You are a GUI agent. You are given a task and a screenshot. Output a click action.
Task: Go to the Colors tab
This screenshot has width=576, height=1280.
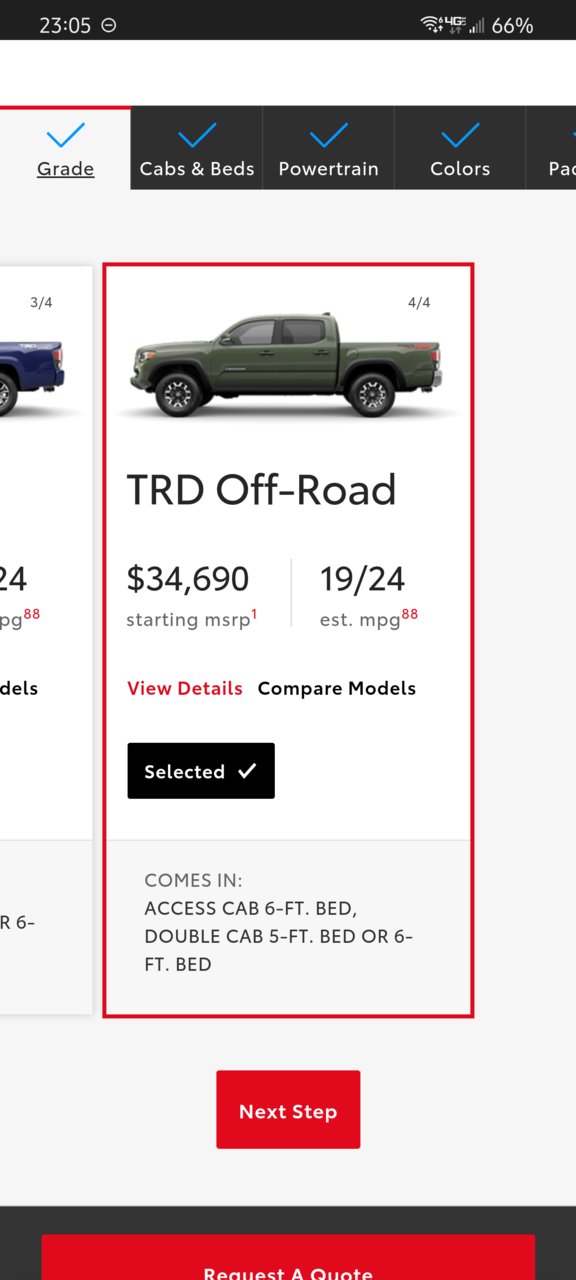(460, 148)
